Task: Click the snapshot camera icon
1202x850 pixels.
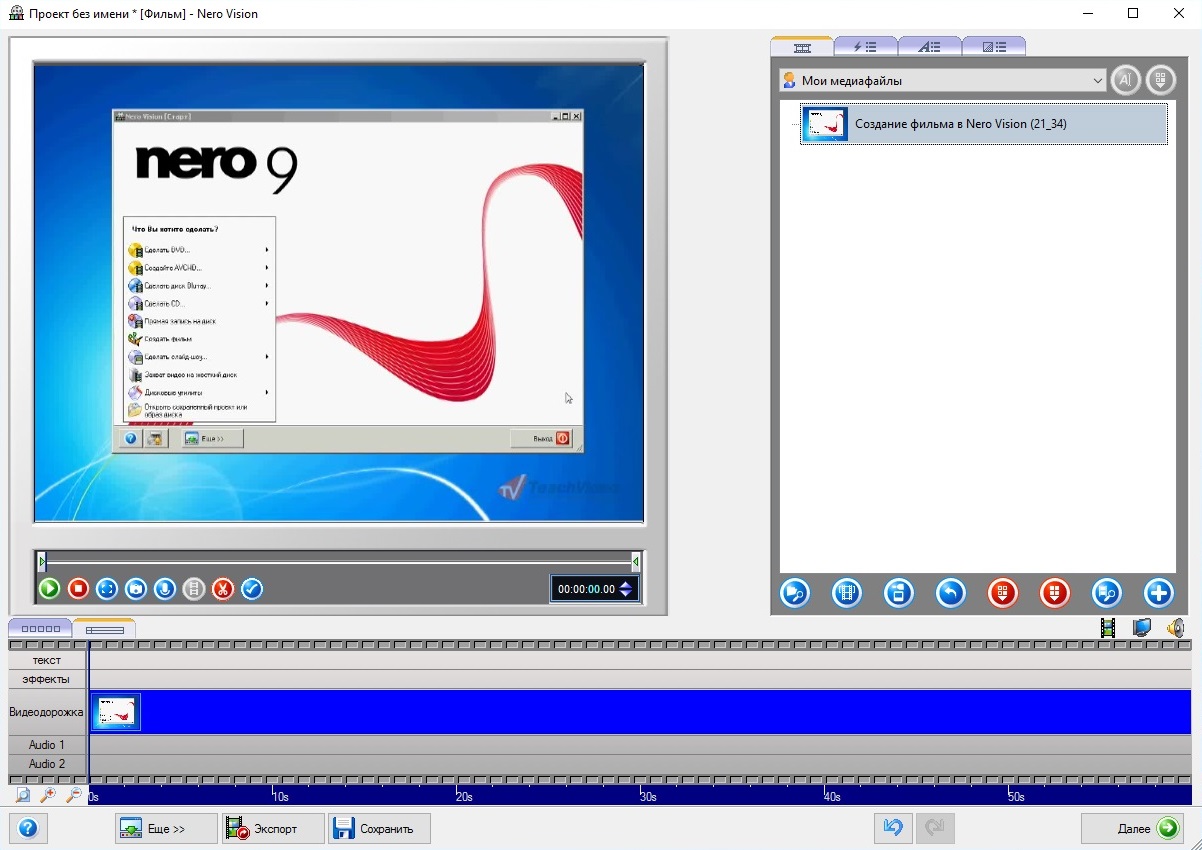Action: [x=136, y=589]
